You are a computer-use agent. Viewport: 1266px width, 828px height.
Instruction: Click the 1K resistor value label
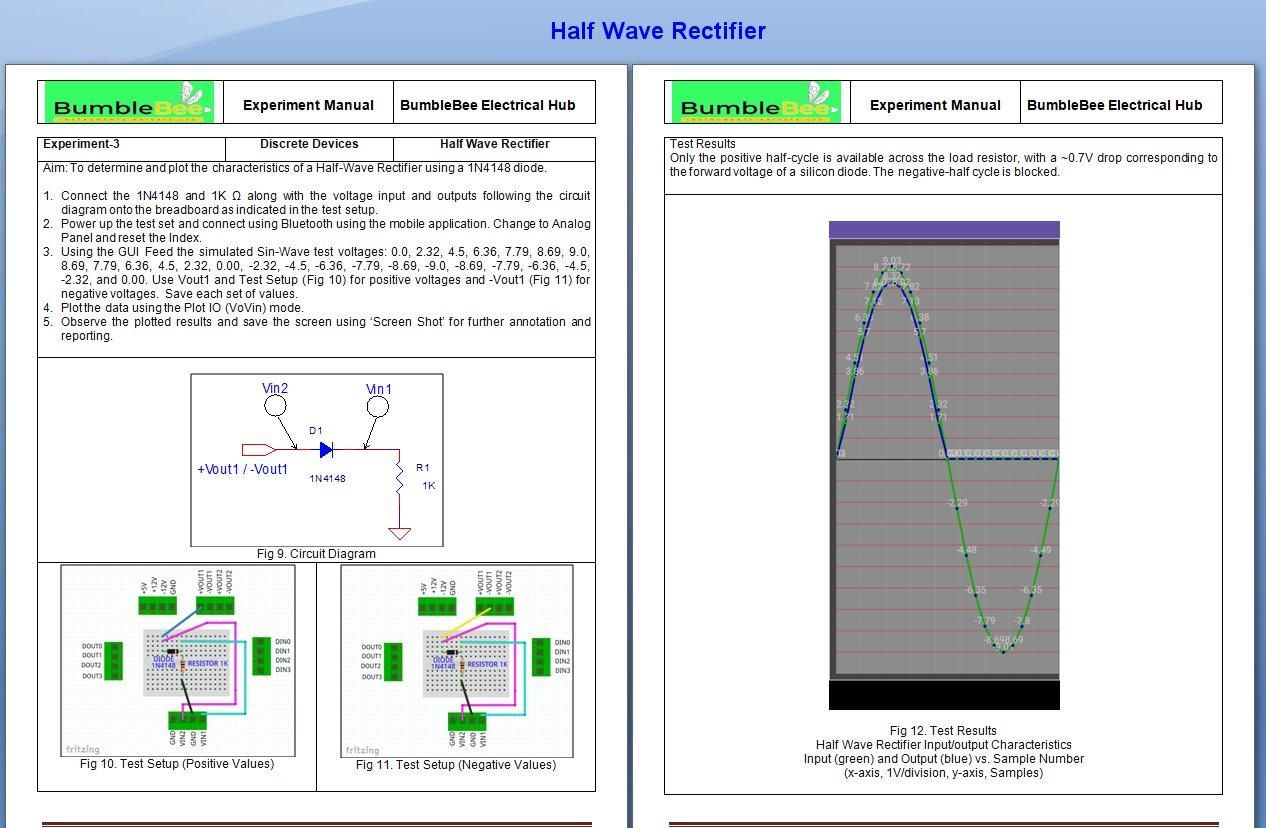pyautogui.click(x=429, y=486)
